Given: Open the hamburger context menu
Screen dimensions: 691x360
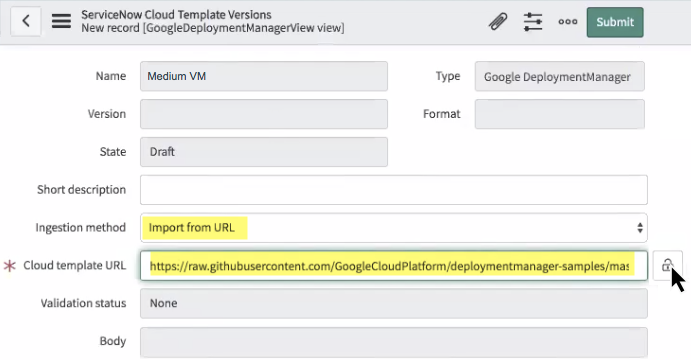Looking at the screenshot, I should (x=61, y=21).
